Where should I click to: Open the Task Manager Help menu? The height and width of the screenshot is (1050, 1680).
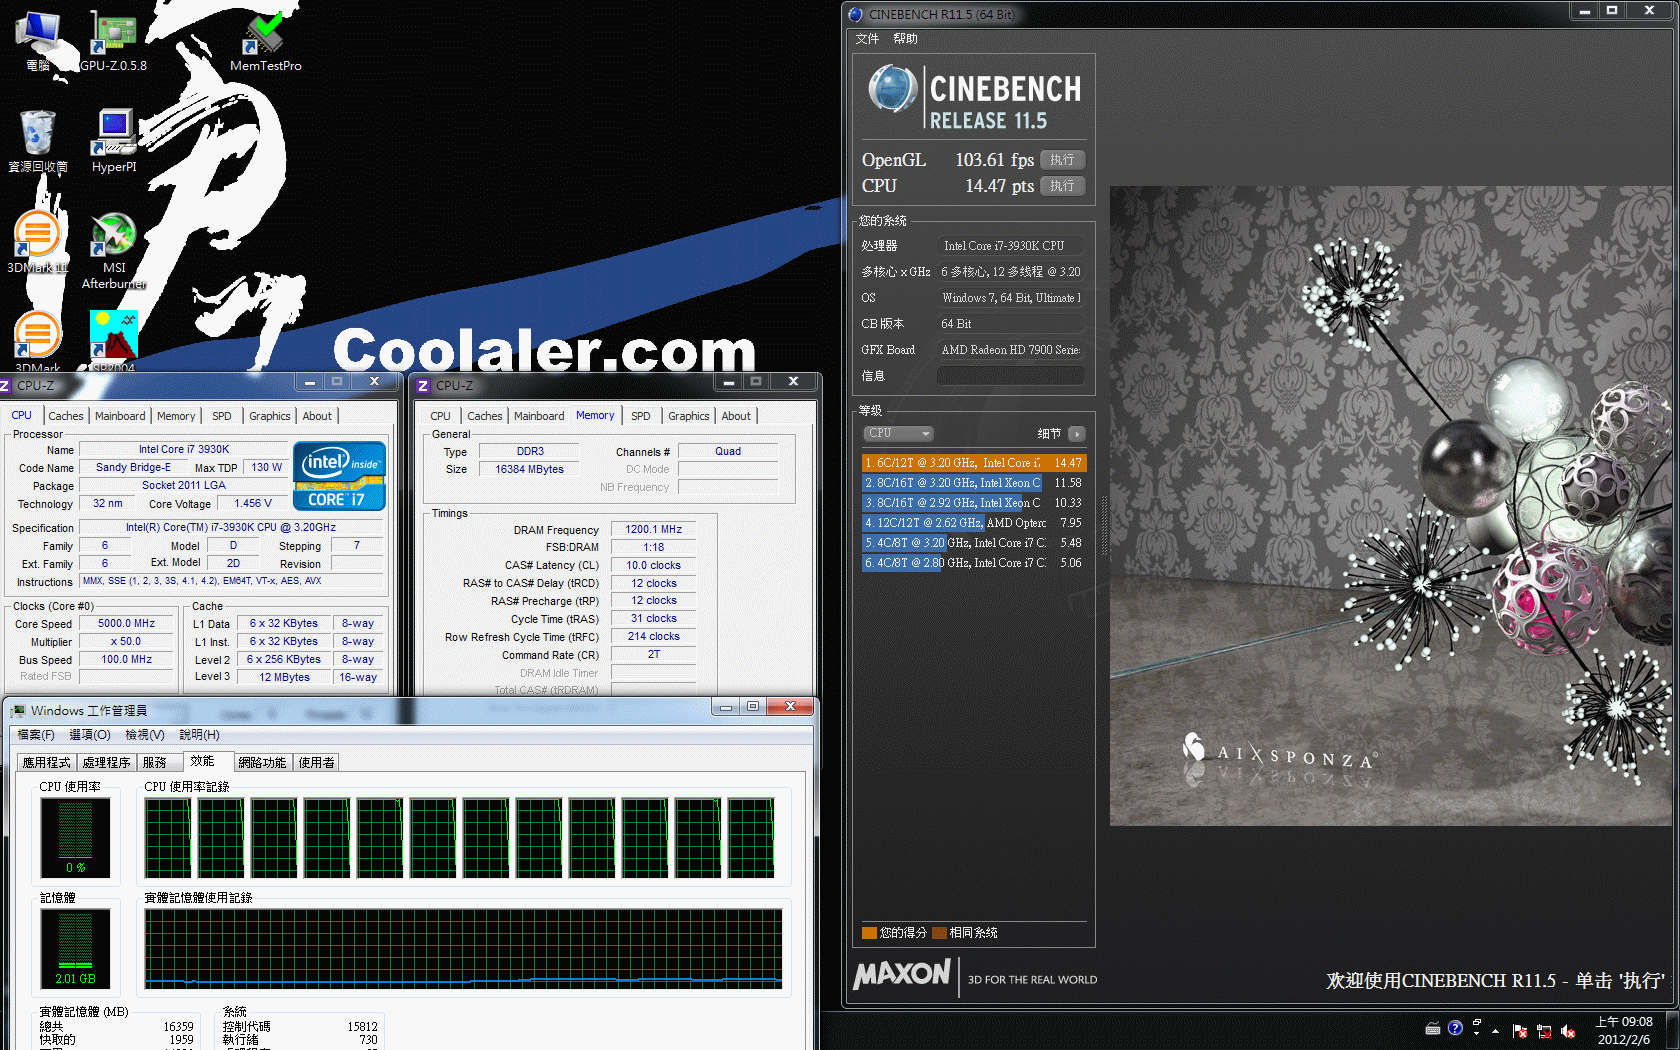tap(199, 735)
